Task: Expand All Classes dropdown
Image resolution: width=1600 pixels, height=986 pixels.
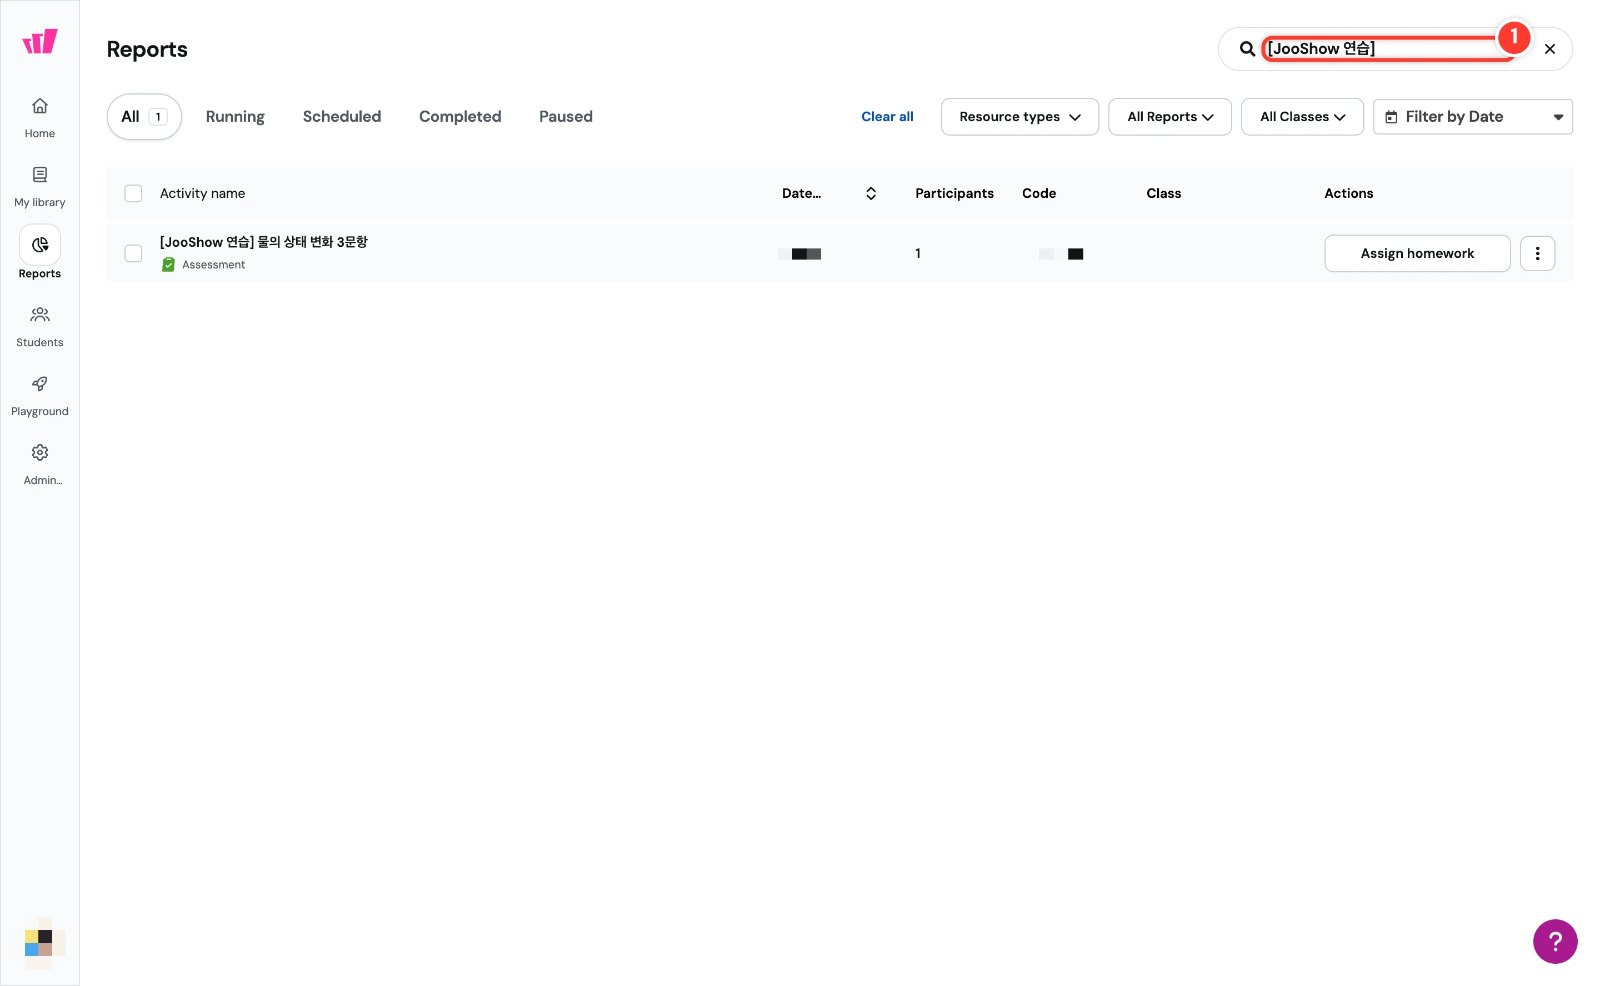Action: click(x=1302, y=117)
